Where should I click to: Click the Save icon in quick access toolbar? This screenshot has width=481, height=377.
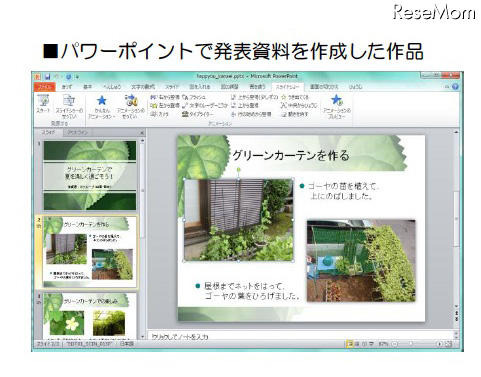pos(48,77)
